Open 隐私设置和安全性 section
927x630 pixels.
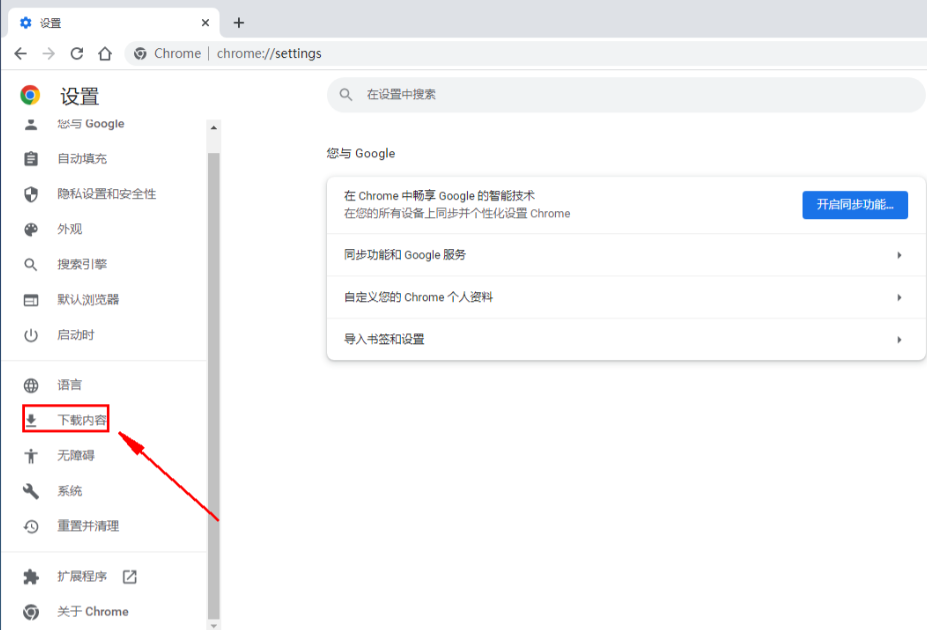coord(106,194)
